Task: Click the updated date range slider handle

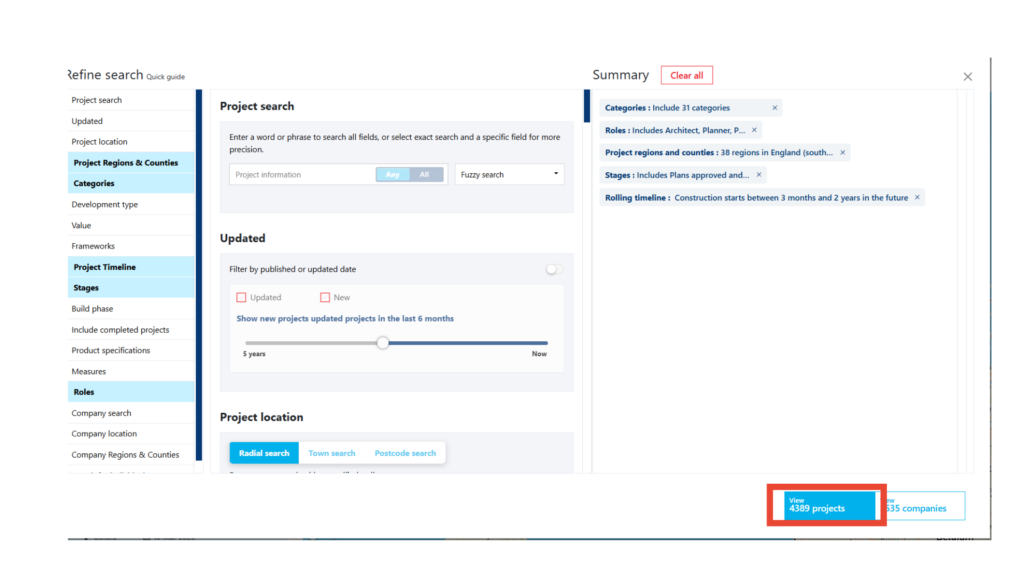Action: (x=383, y=343)
